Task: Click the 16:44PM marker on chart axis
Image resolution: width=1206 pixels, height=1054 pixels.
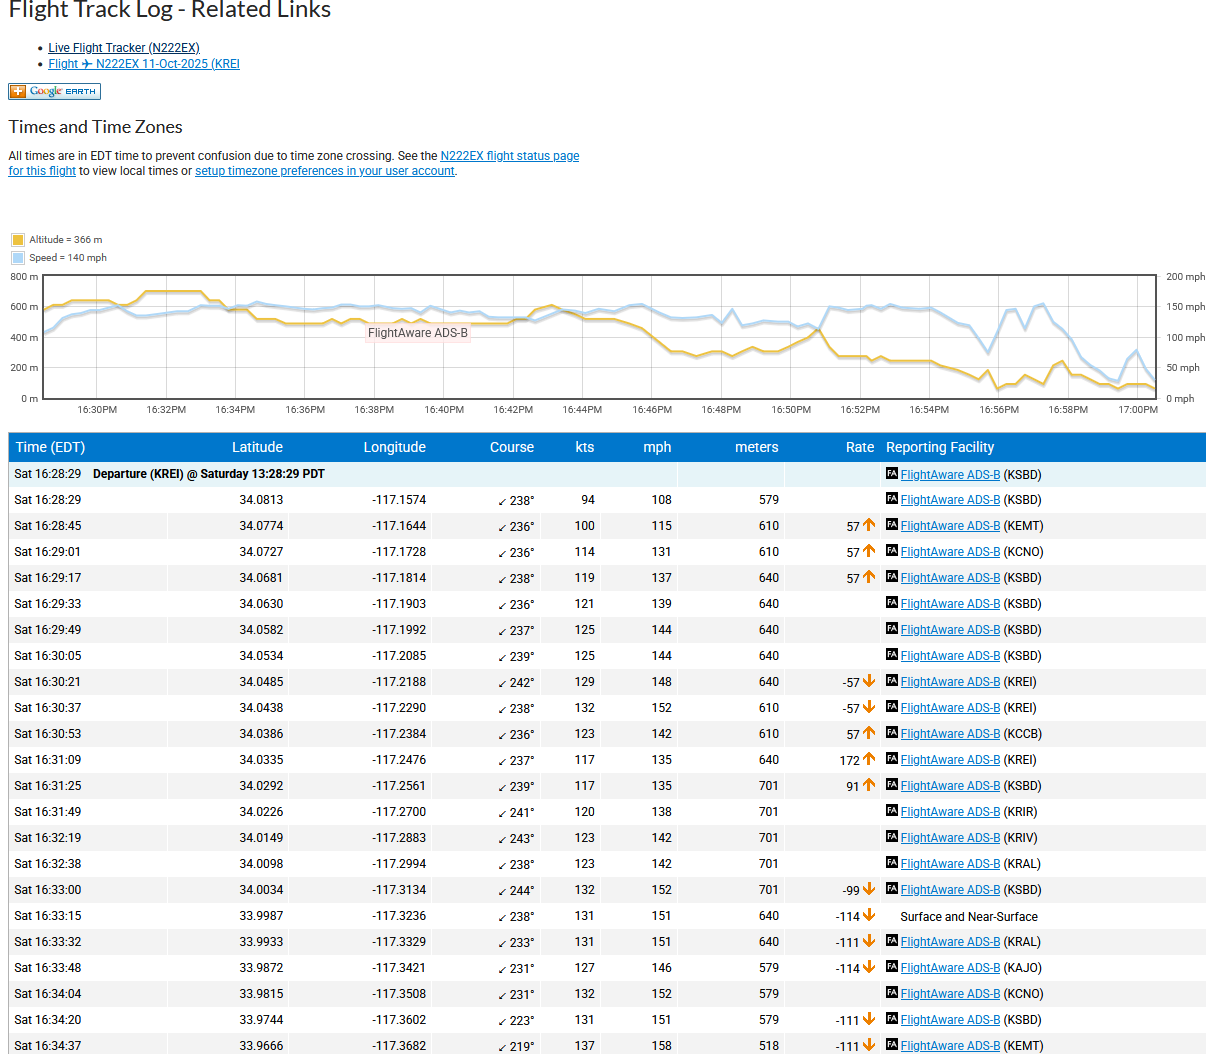Action: pyautogui.click(x=582, y=409)
